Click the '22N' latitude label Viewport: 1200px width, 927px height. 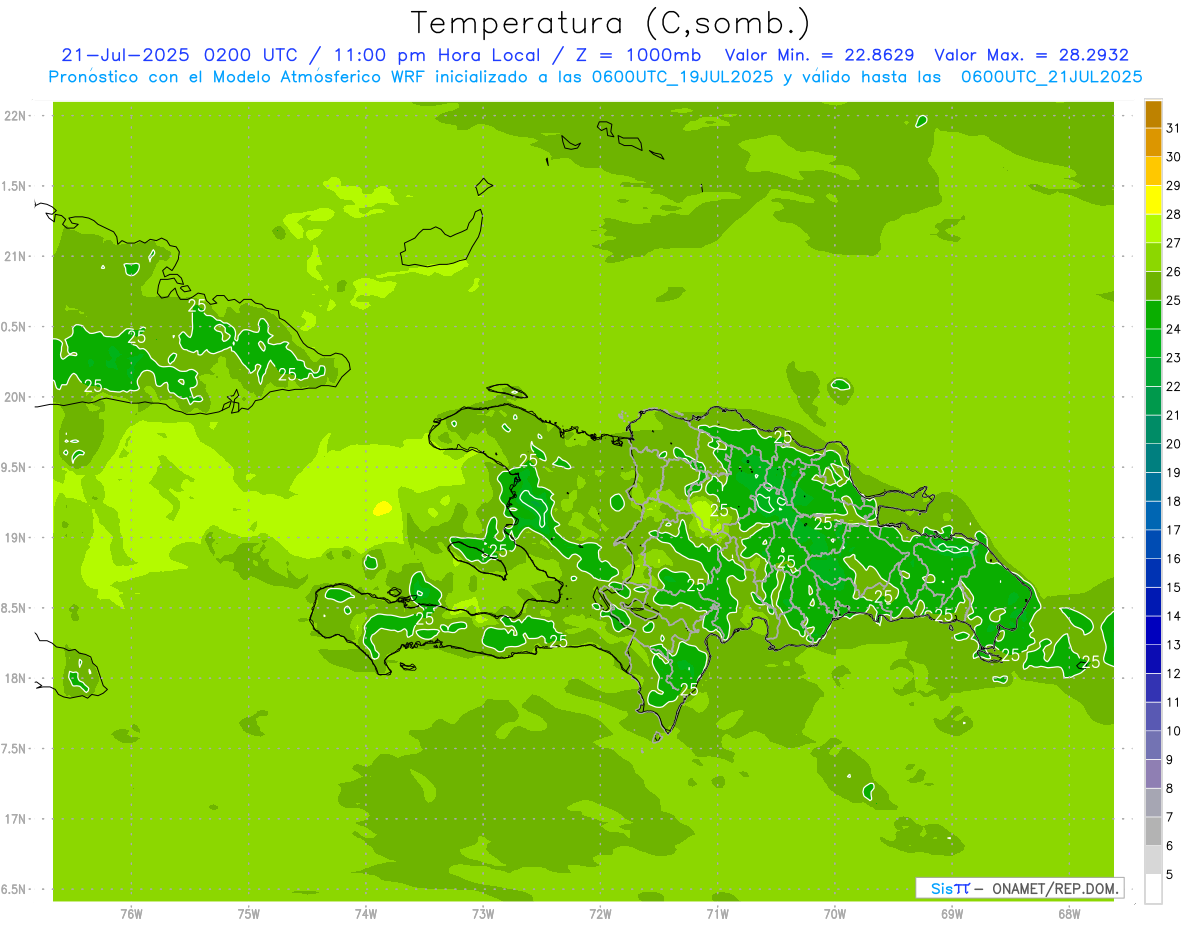click(16, 116)
